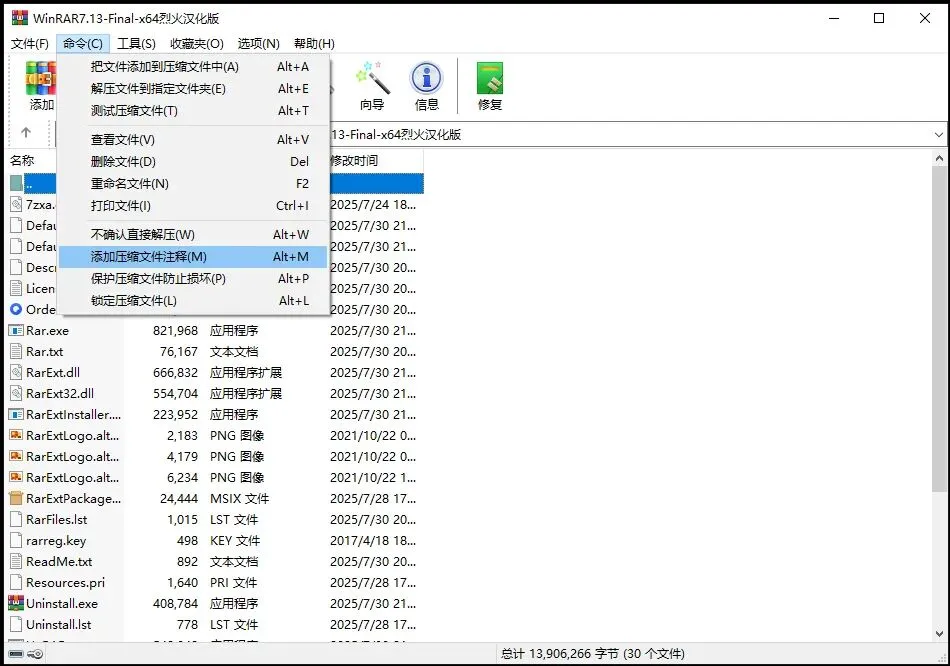
Task: Click the vertical scrollbar thumb
Action: tap(939, 328)
